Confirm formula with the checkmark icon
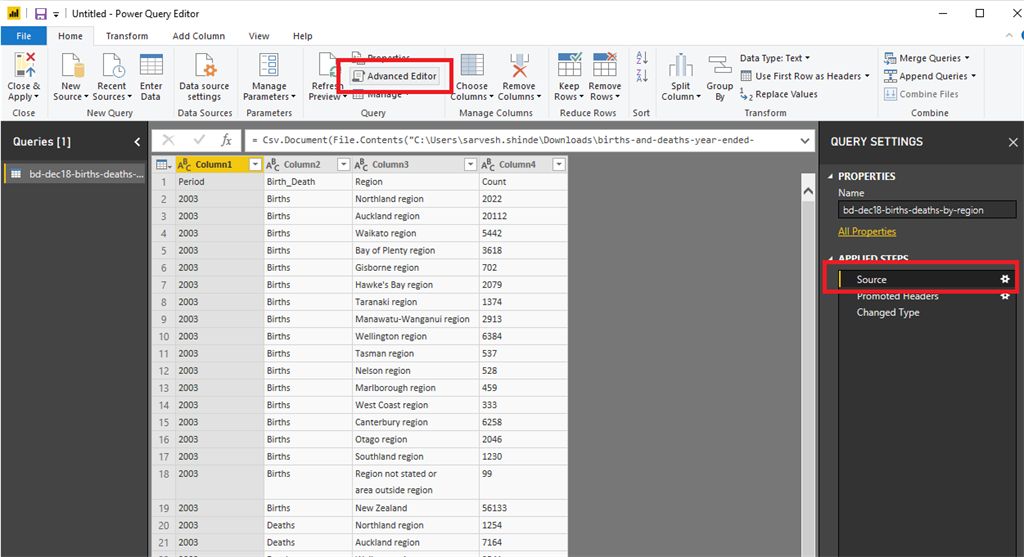1024x557 pixels. 199,140
